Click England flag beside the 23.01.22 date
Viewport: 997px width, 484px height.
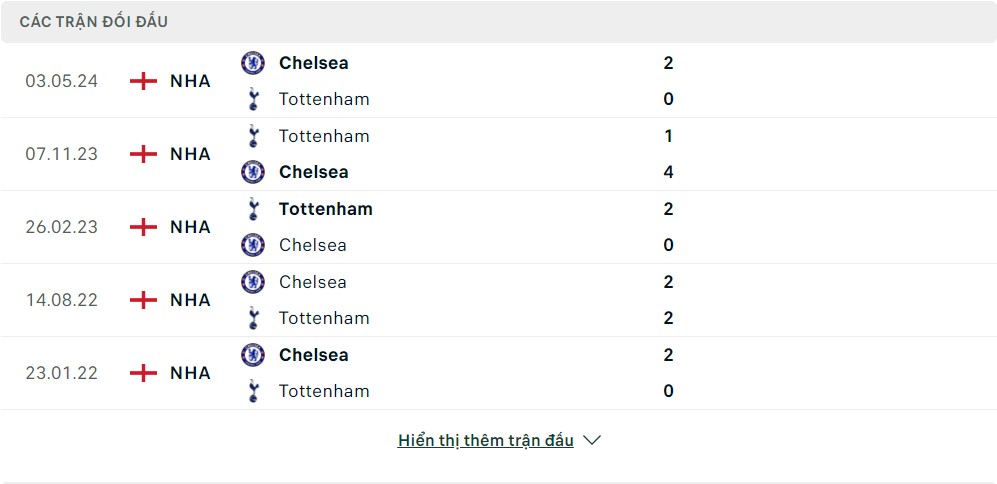(x=144, y=373)
